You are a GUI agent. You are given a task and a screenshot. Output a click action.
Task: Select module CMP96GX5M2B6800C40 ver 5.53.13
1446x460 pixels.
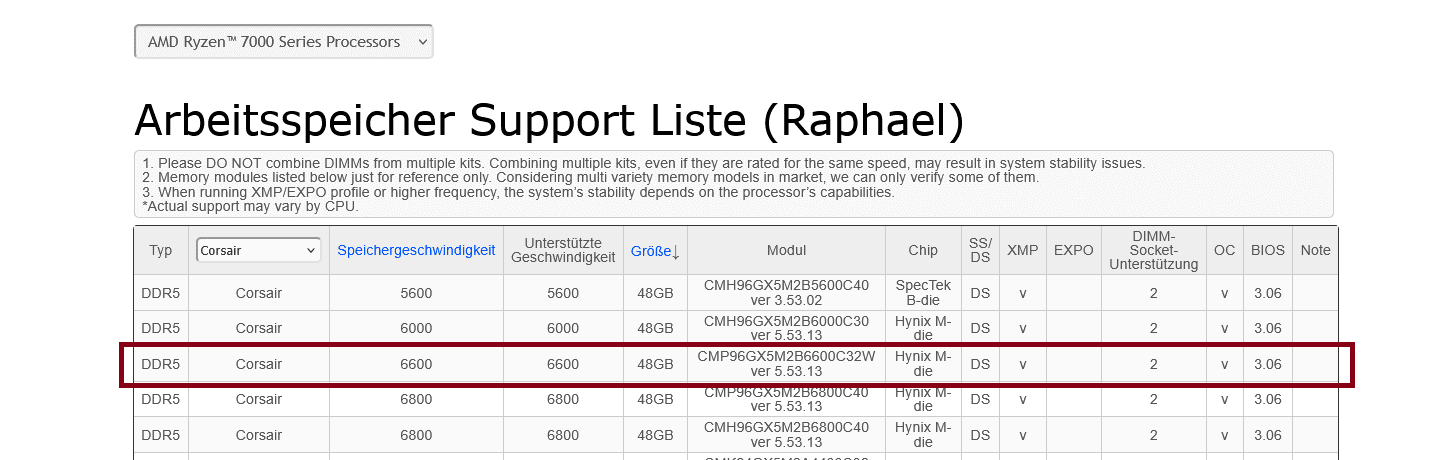point(786,399)
